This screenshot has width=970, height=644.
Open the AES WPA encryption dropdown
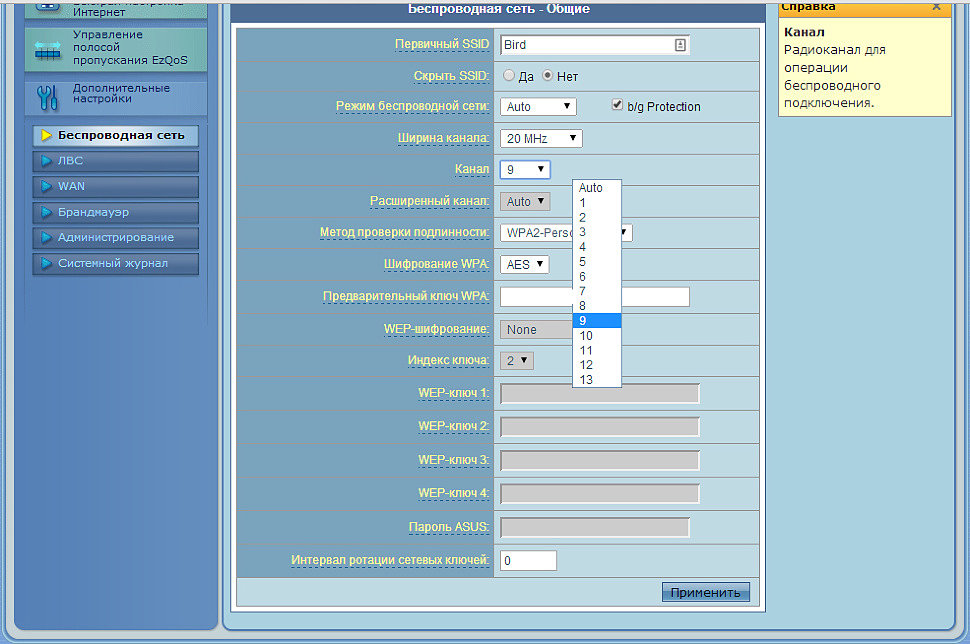point(525,264)
